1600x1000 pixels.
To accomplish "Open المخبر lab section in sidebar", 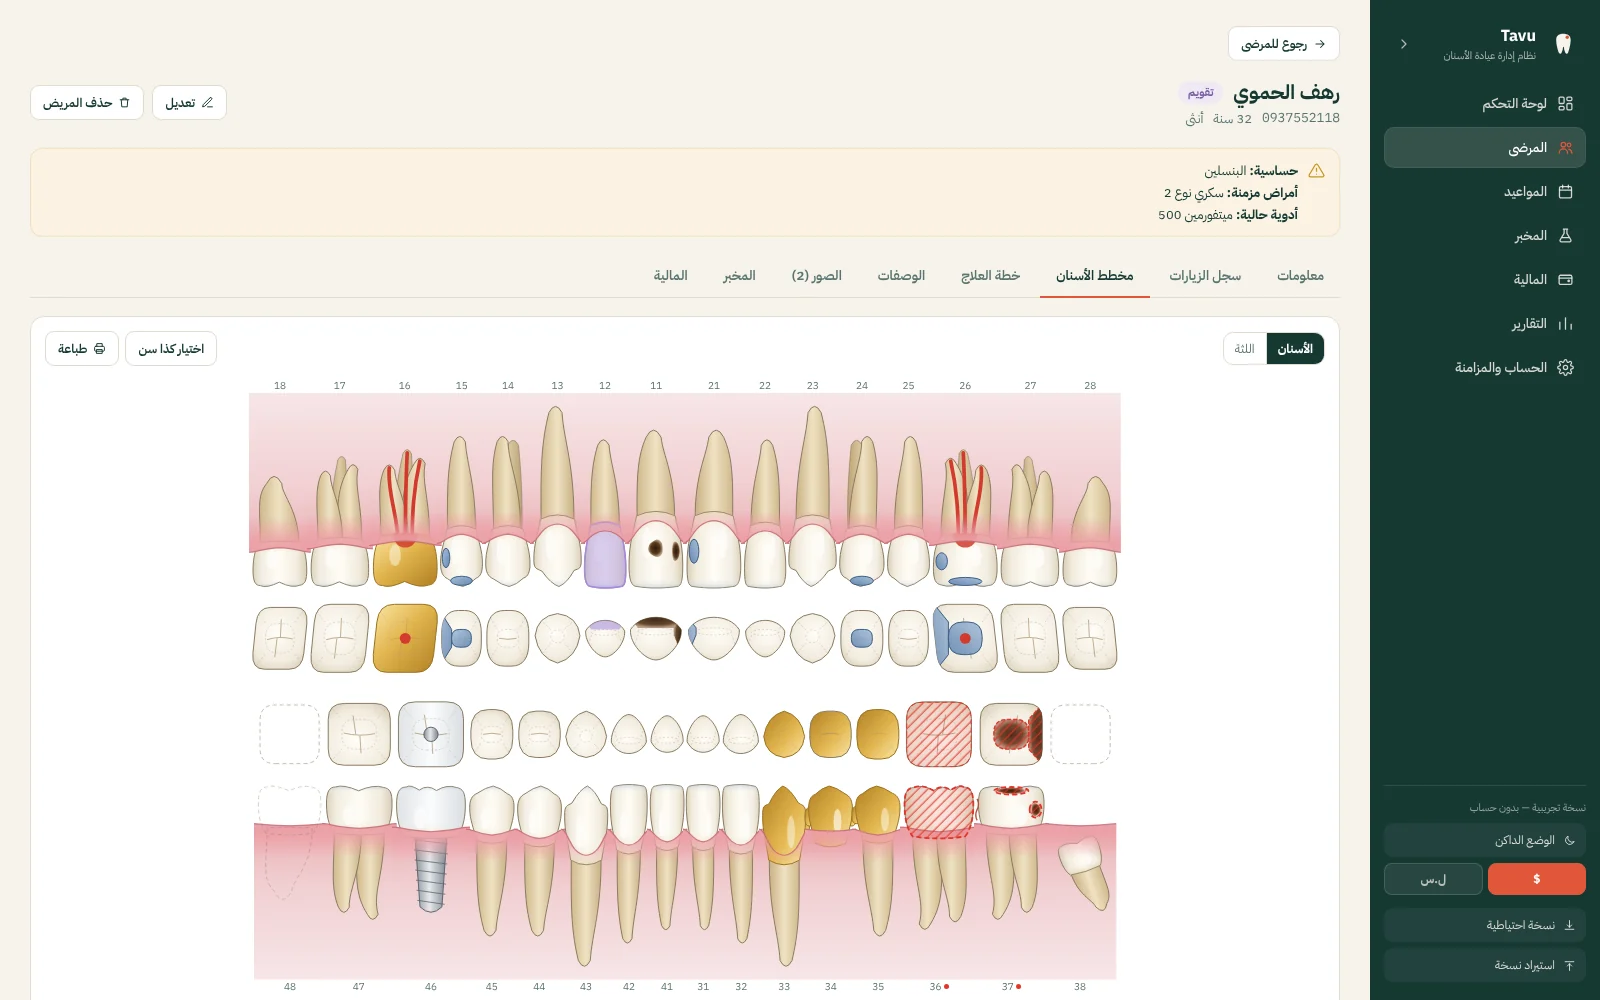I will 1485,235.
